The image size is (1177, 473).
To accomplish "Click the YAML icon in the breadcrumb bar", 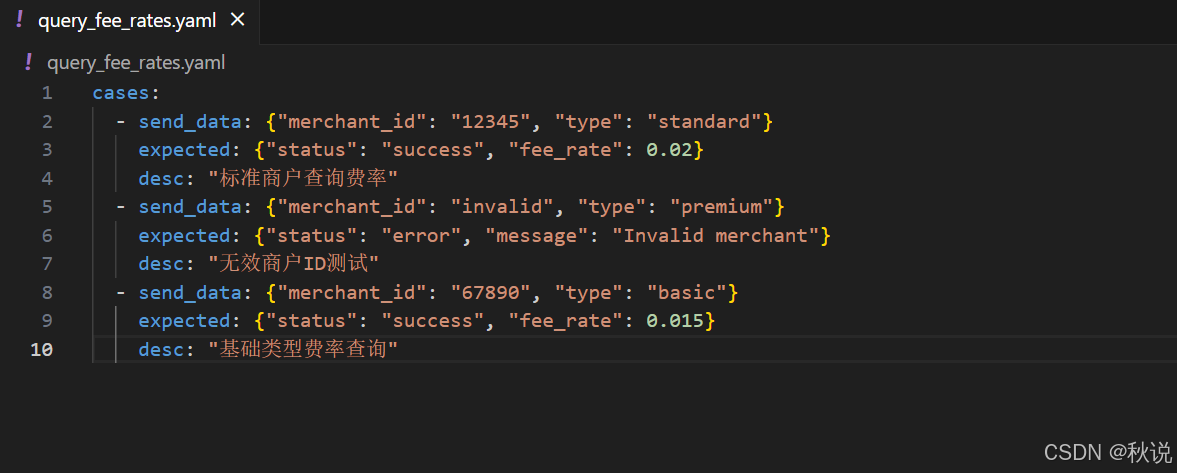I will [29, 62].
